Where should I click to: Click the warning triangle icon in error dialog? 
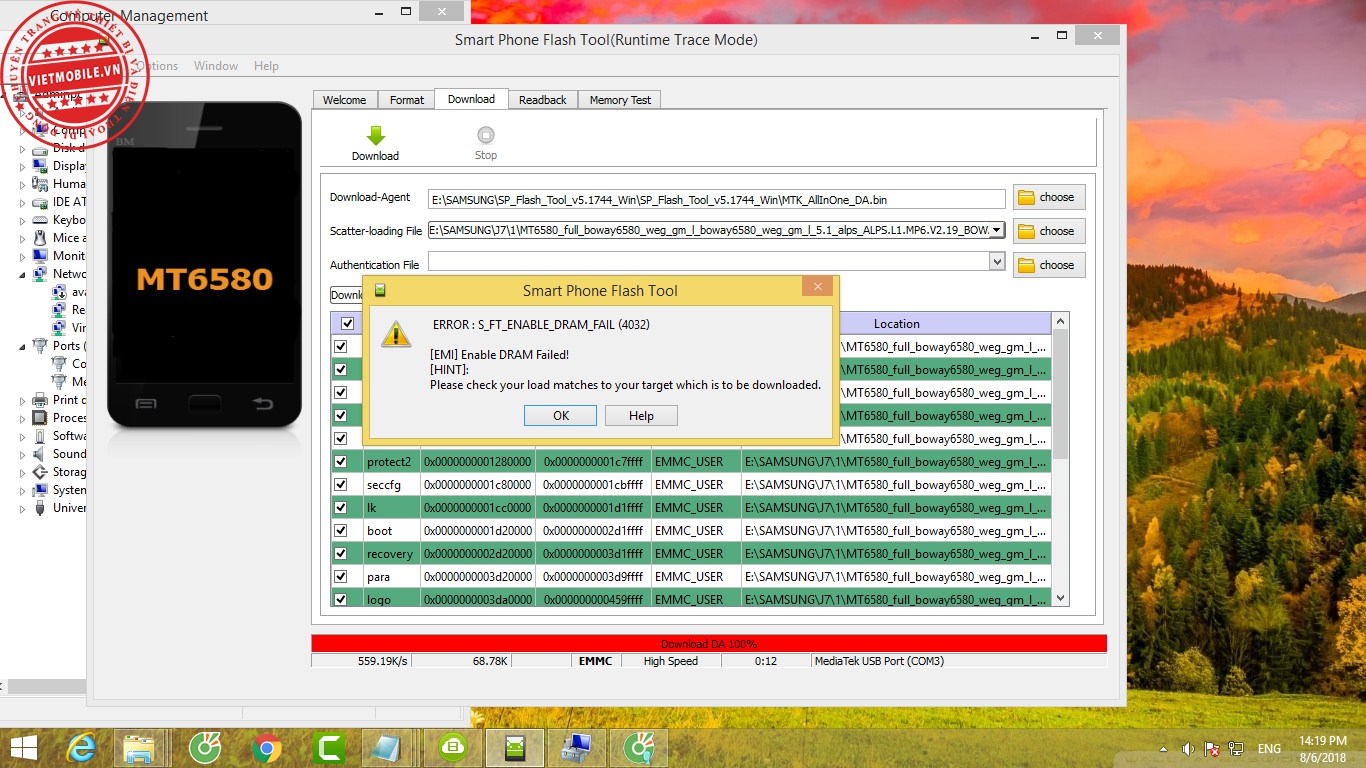coord(397,334)
